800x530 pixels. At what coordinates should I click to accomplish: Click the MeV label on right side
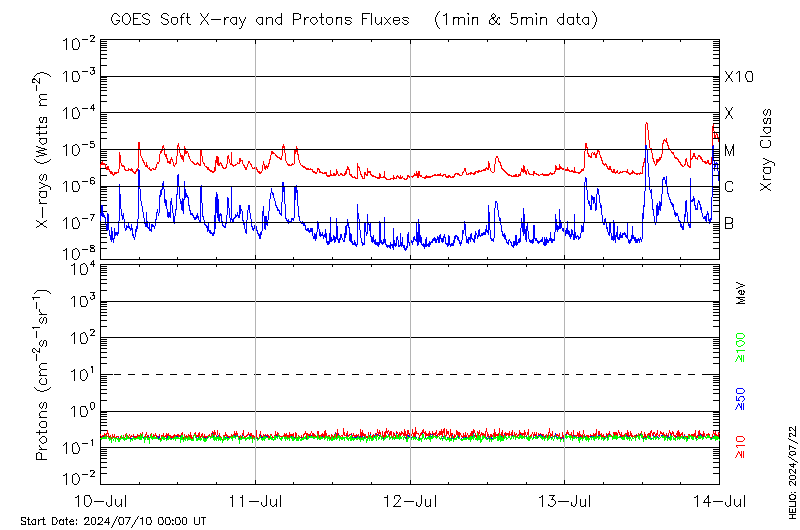tap(742, 293)
